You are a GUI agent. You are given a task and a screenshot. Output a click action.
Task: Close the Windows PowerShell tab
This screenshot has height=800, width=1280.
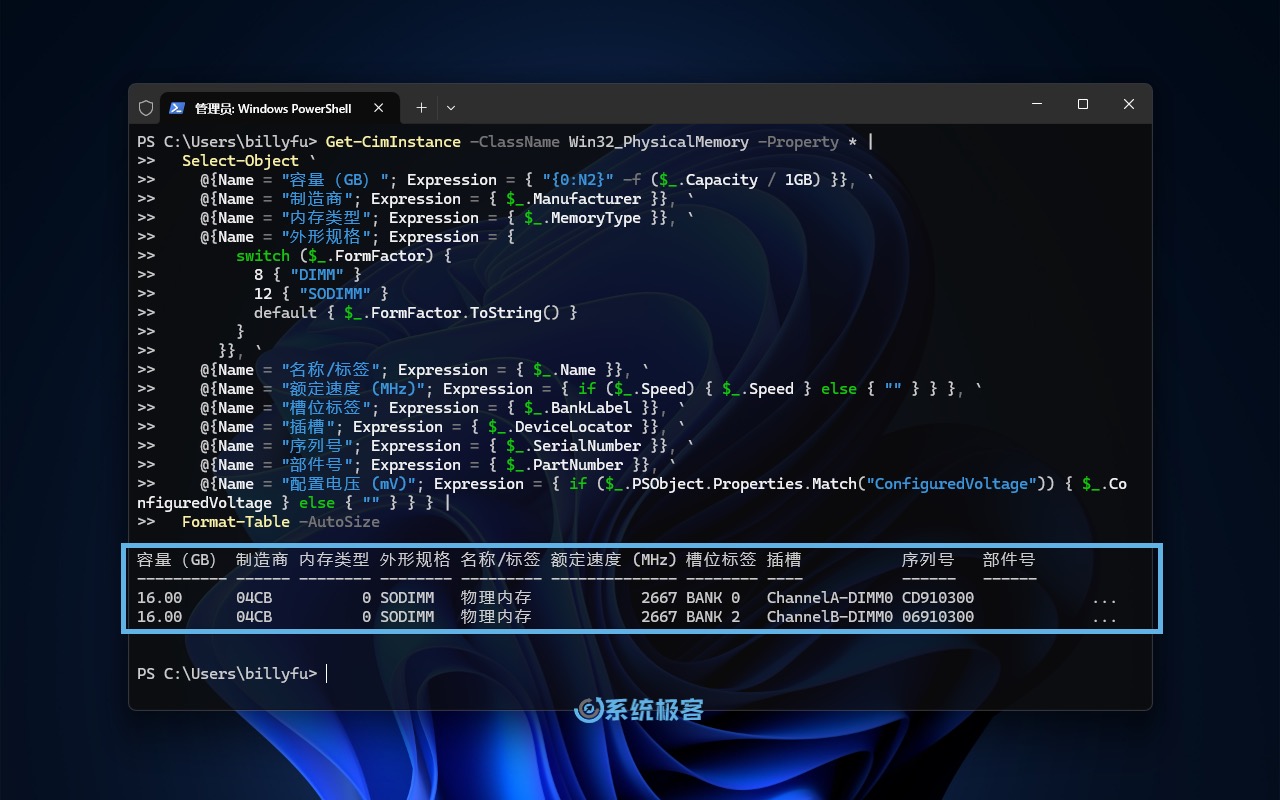[x=379, y=108]
